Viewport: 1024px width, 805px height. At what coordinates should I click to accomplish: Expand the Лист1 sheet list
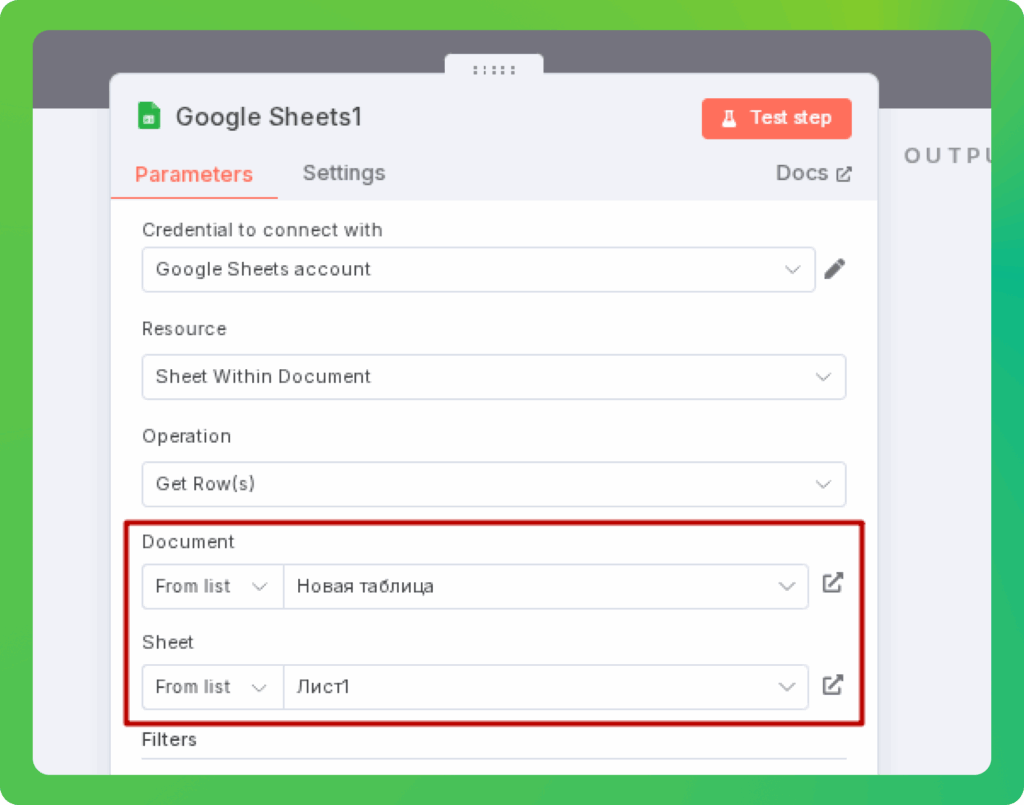tap(546, 687)
